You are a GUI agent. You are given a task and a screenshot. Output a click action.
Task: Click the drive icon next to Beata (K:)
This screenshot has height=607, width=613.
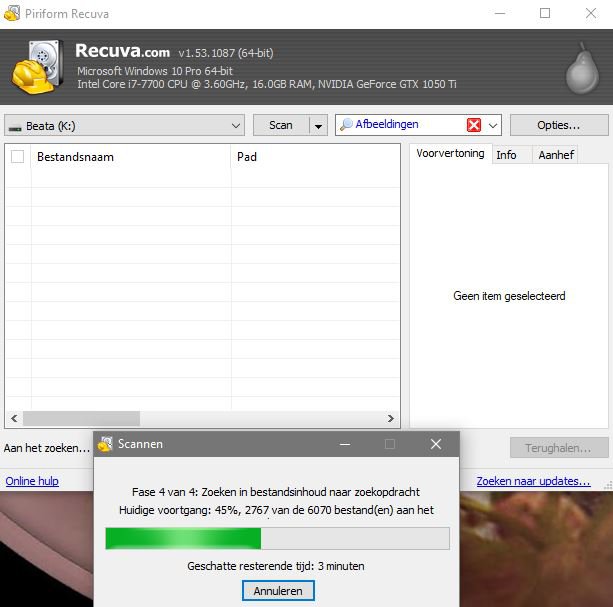[x=15, y=127]
